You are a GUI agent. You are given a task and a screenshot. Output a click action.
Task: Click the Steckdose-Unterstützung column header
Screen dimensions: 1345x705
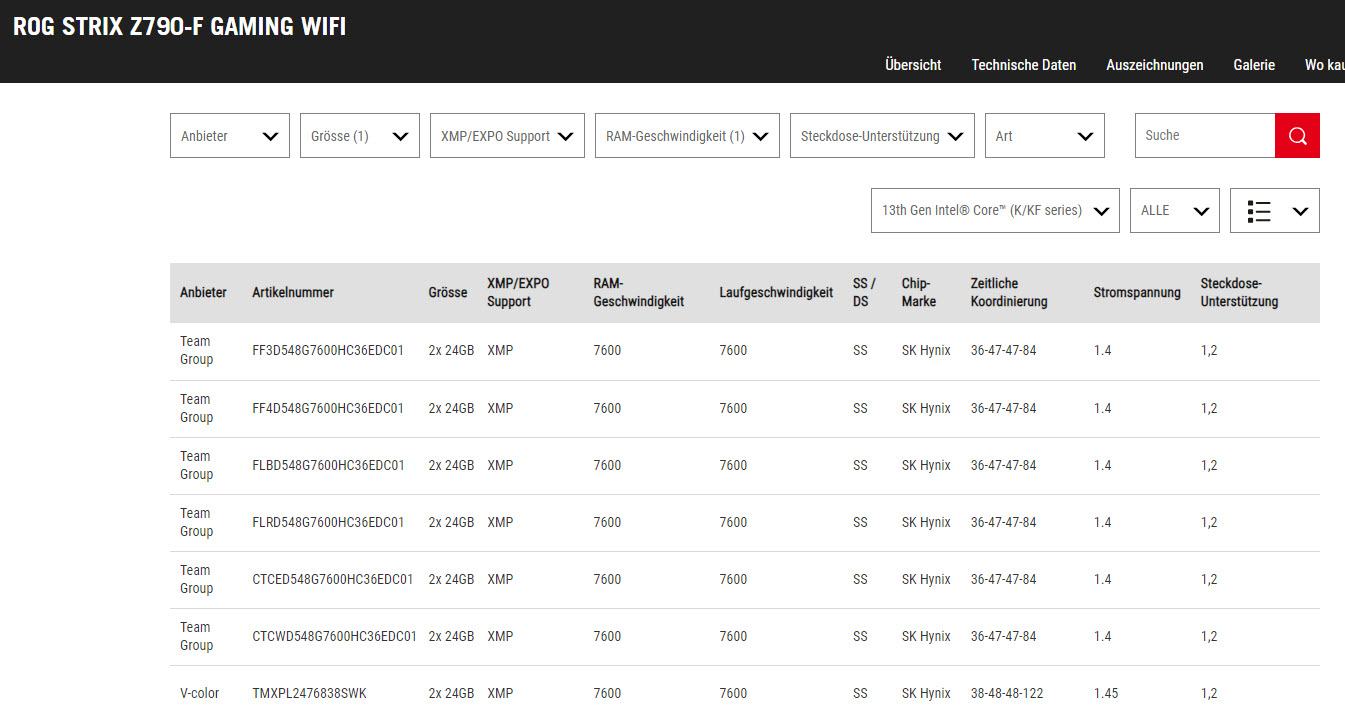1239,292
